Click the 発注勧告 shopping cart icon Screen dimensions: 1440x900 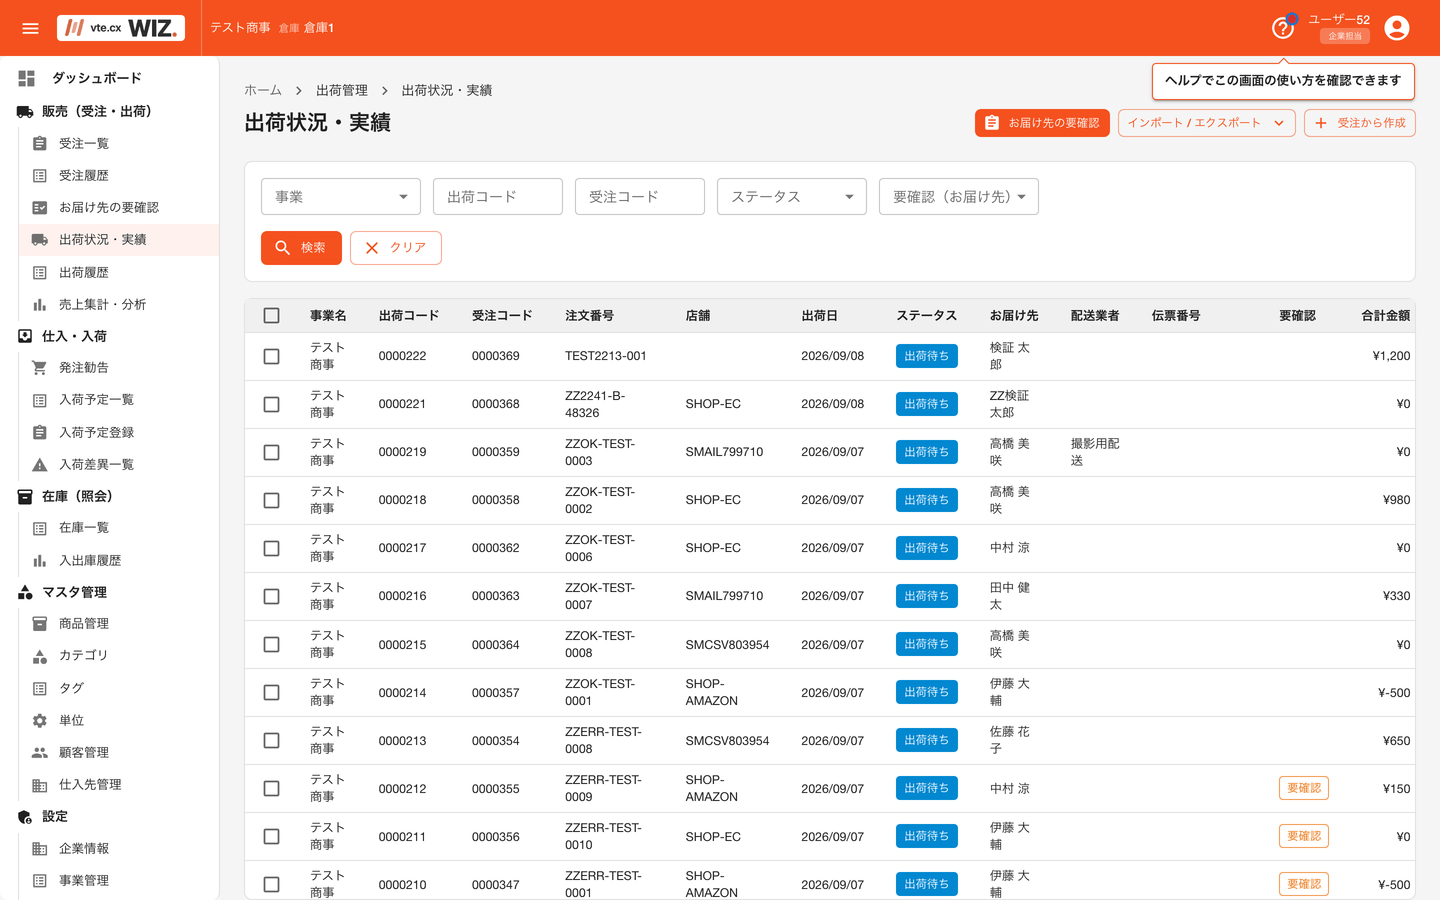click(x=40, y=367)
